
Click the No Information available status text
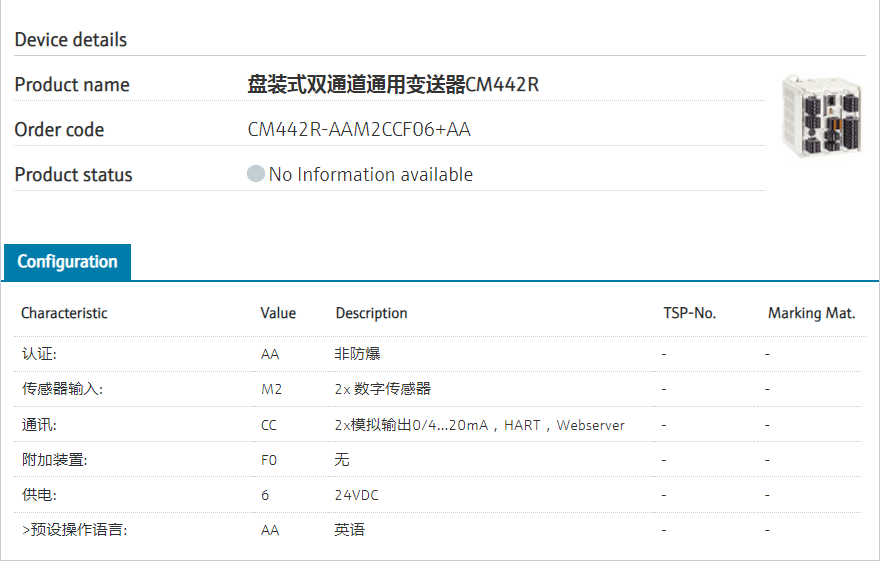[370, 175]
